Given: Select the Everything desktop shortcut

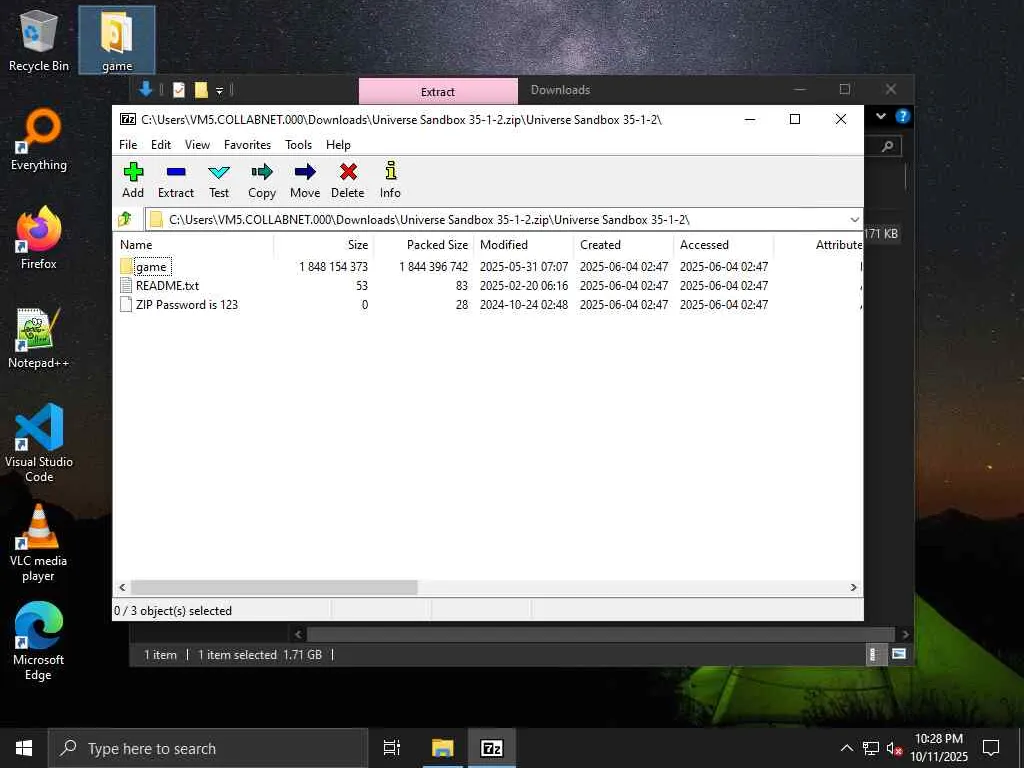Looking at the screenshot, I should (39, 140).
